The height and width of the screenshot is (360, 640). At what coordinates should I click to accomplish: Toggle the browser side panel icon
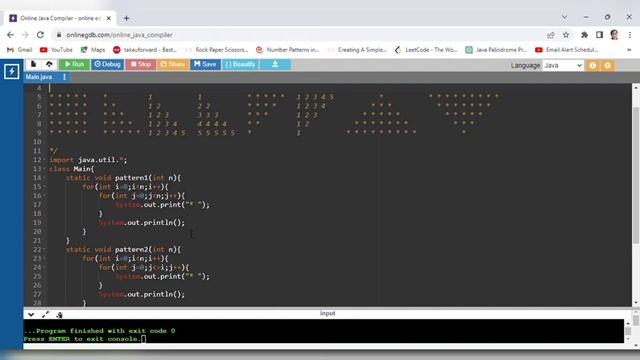(x=599, y=35)
